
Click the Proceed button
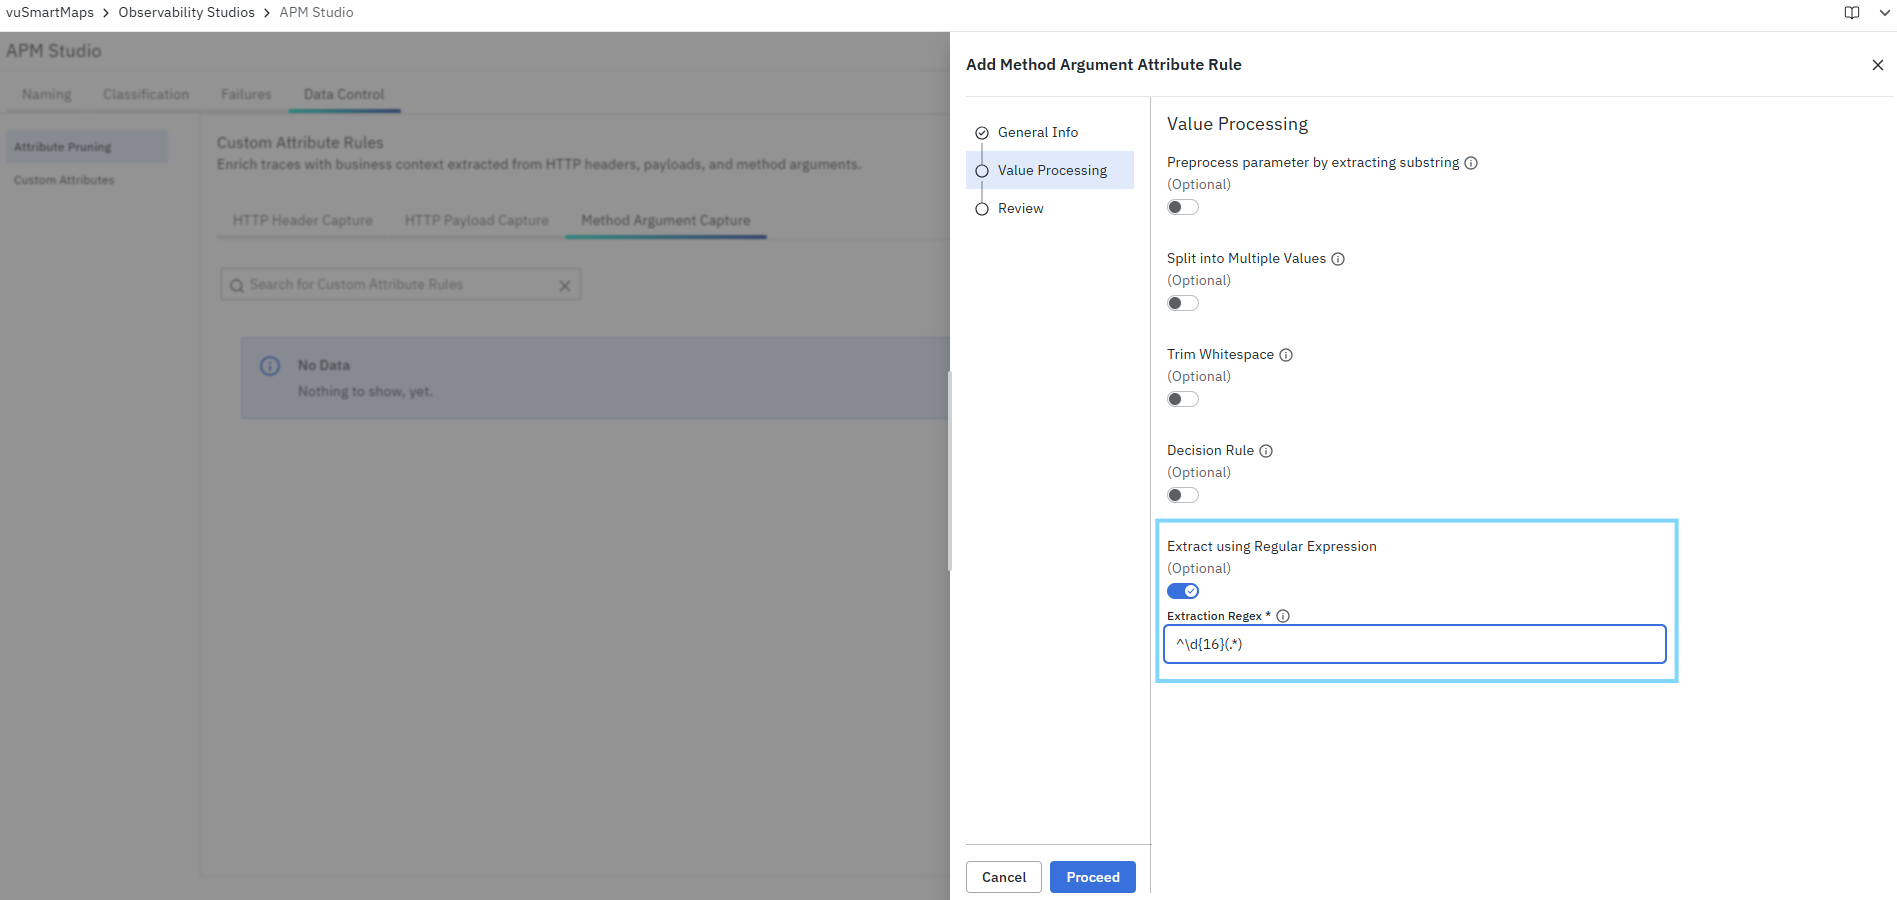pyautogui.click(x=1093, y=877)
